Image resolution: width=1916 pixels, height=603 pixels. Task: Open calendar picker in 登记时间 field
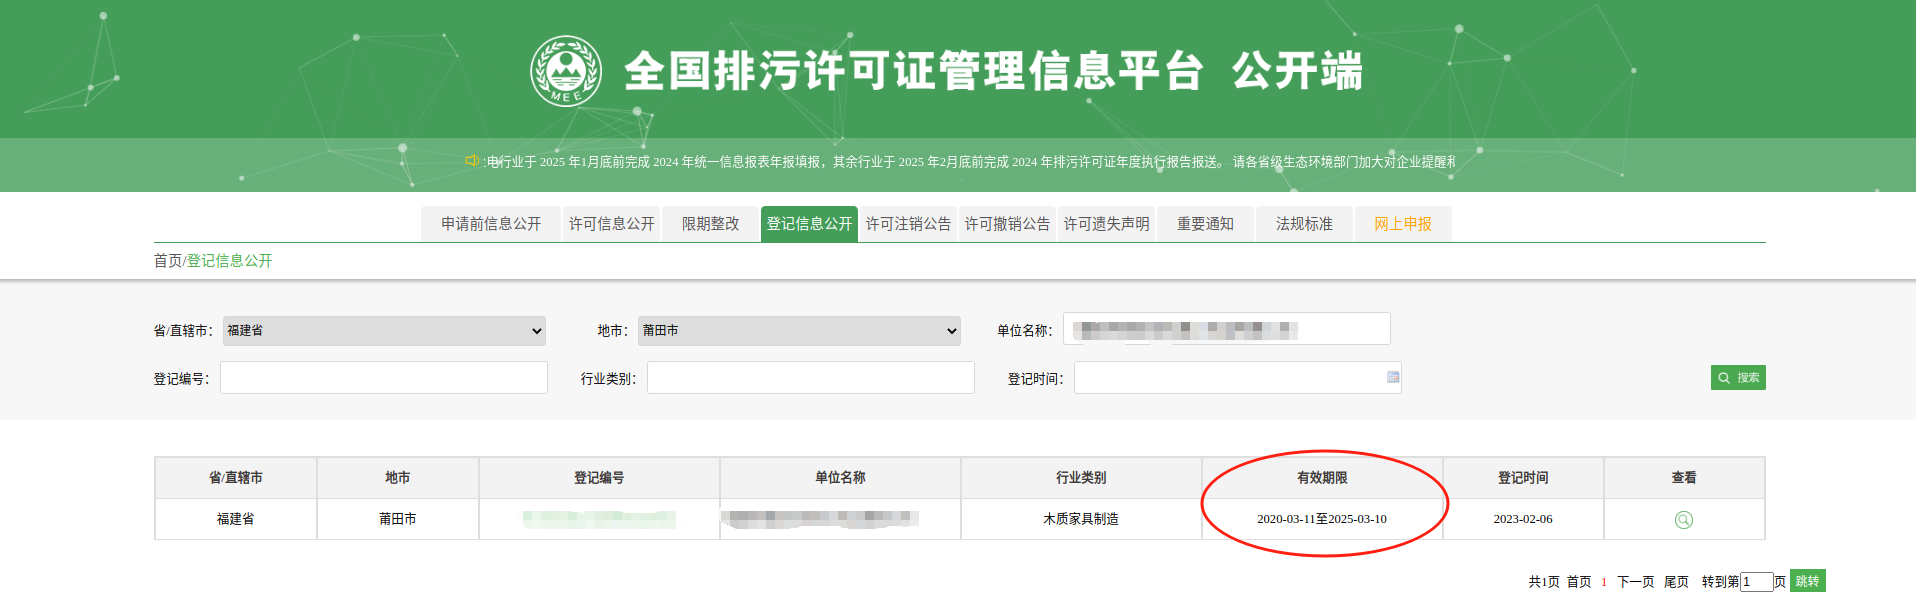click(x=1392, y=377)
